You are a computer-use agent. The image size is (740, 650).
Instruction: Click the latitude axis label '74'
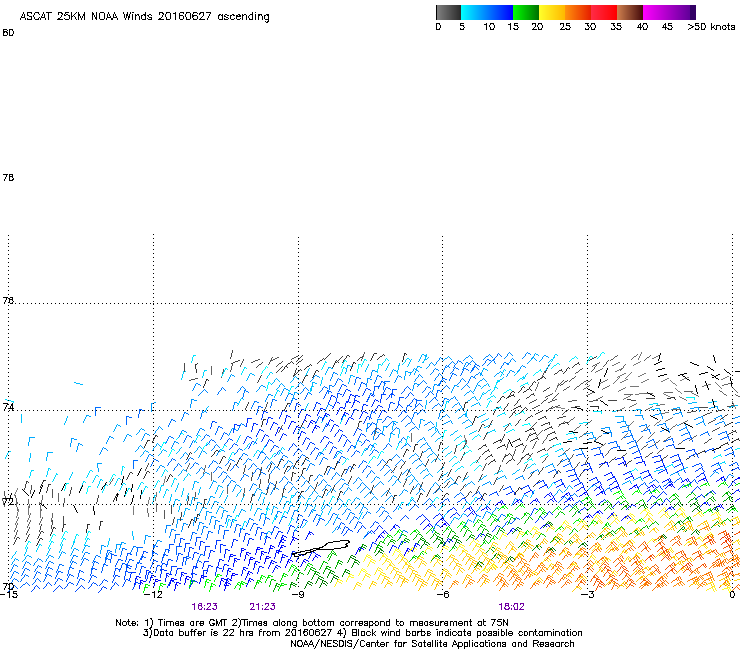(8, 407)
